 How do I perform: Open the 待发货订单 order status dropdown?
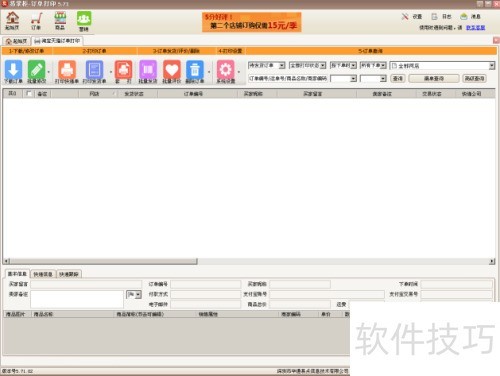(267, 65)
